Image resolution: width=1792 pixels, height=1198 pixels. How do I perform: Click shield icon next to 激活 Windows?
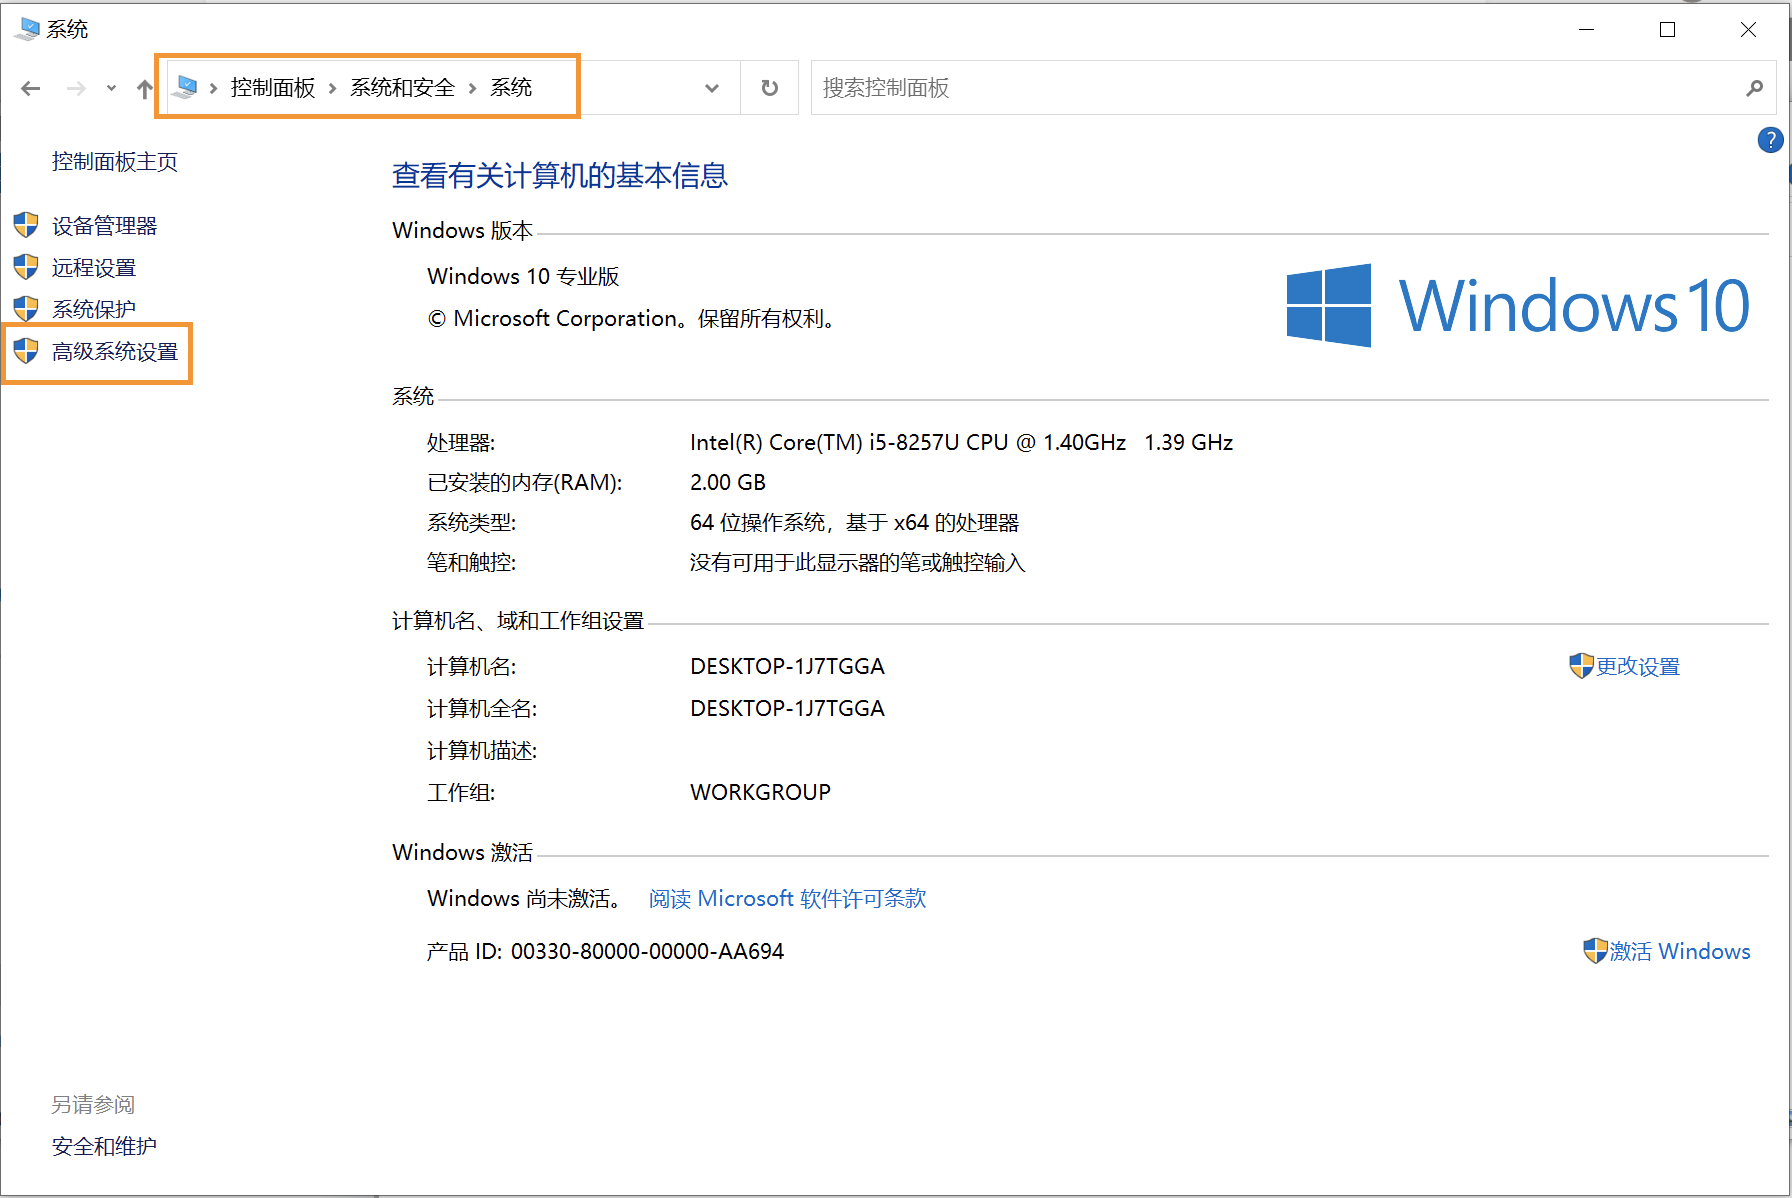coord(1595,951)
